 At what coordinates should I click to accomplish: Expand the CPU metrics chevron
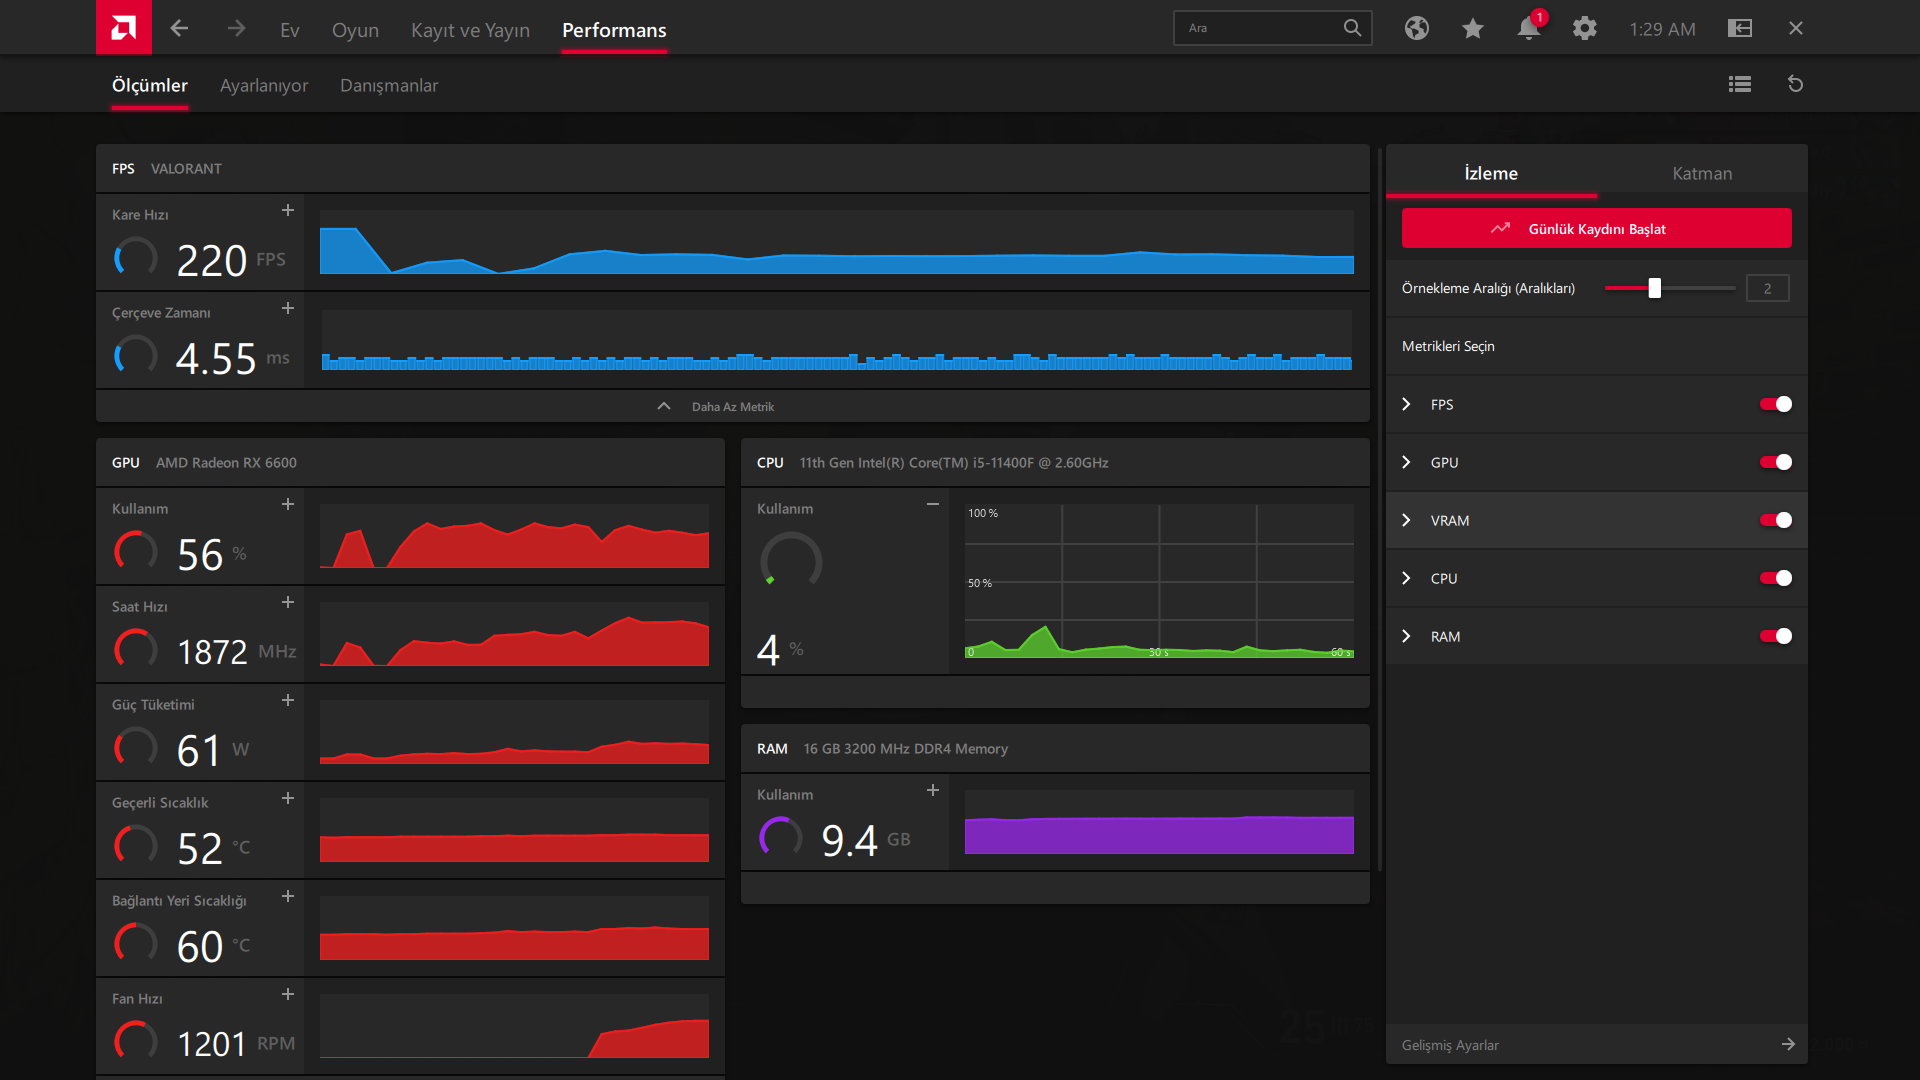pos(1406,579)
